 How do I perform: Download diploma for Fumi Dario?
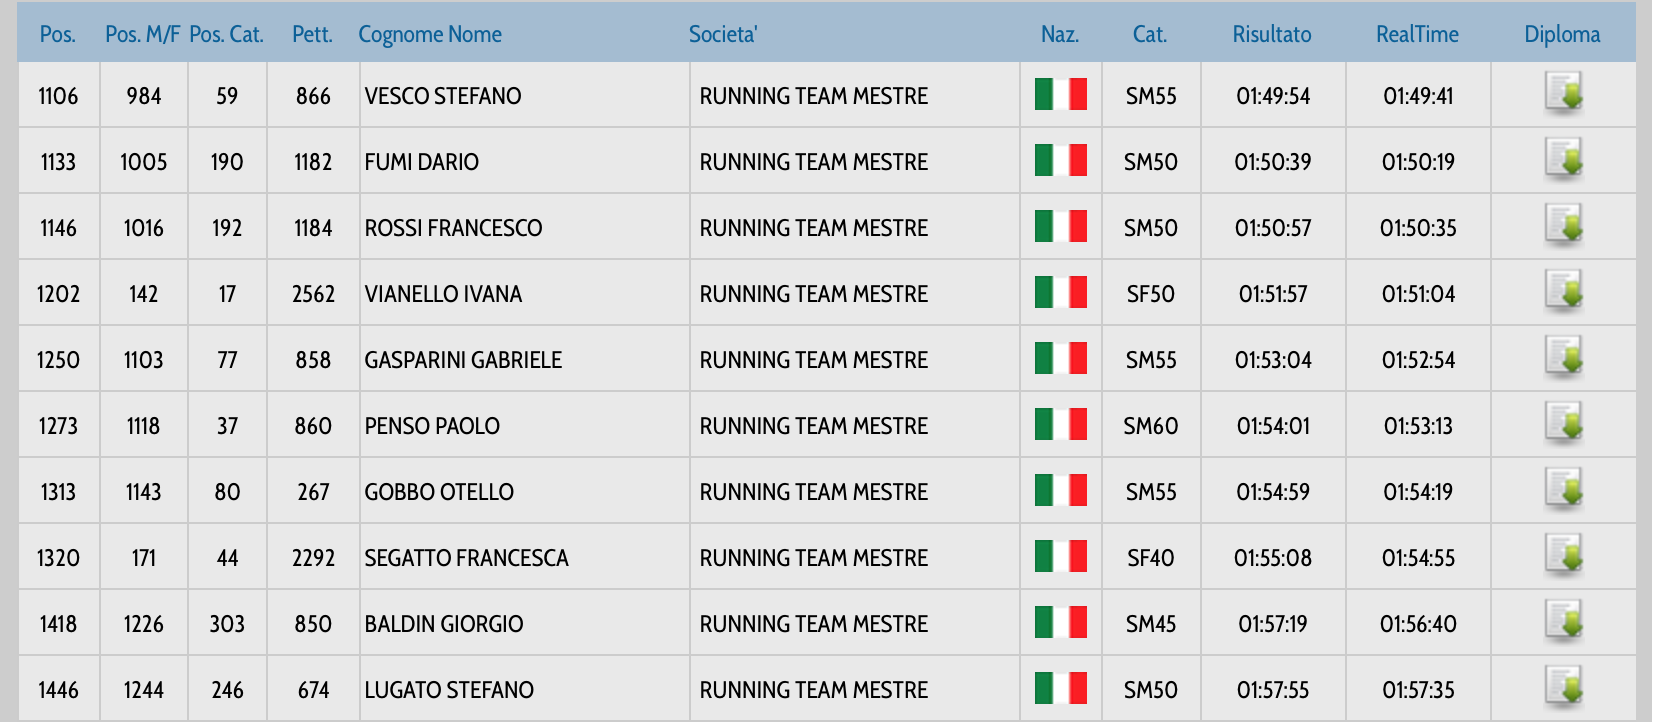tap(1563, 159)
